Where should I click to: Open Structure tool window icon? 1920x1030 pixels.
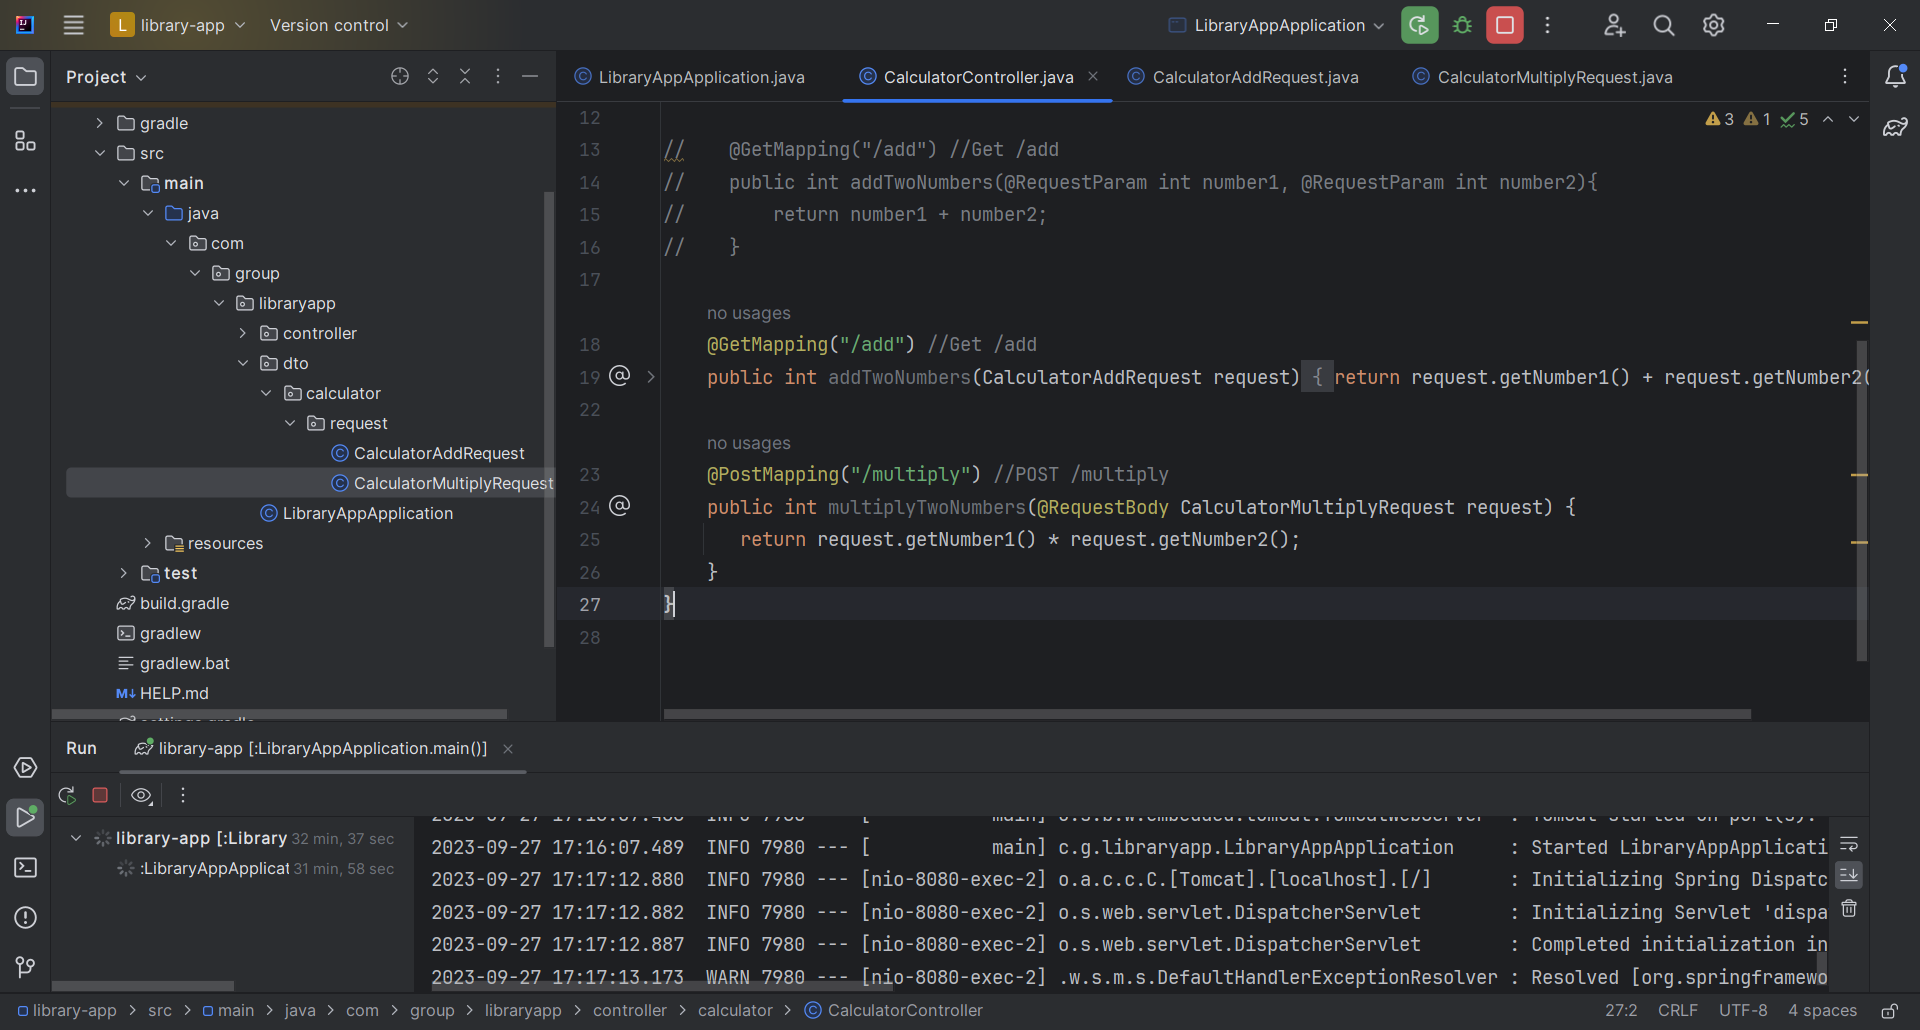26,141
